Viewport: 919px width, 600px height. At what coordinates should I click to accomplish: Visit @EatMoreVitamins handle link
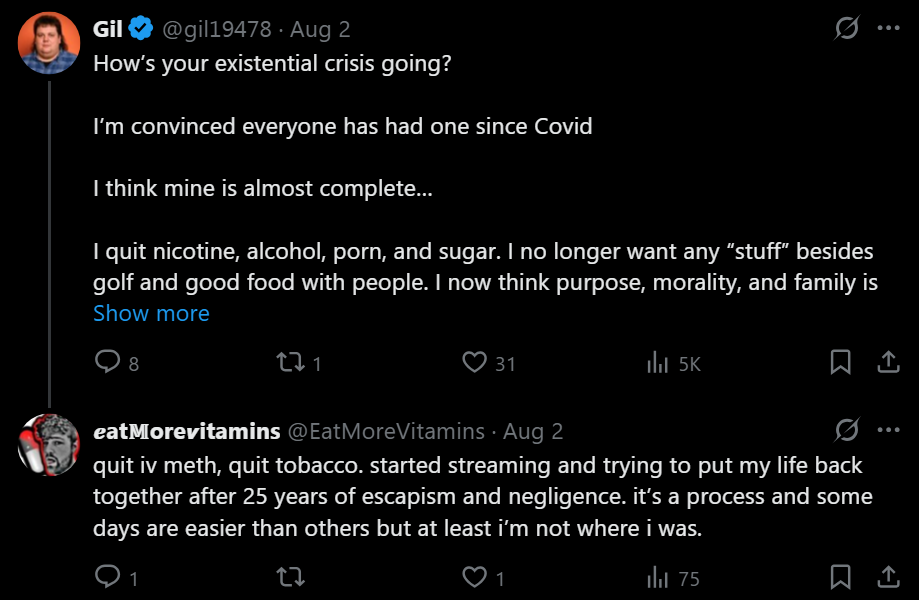386,432
